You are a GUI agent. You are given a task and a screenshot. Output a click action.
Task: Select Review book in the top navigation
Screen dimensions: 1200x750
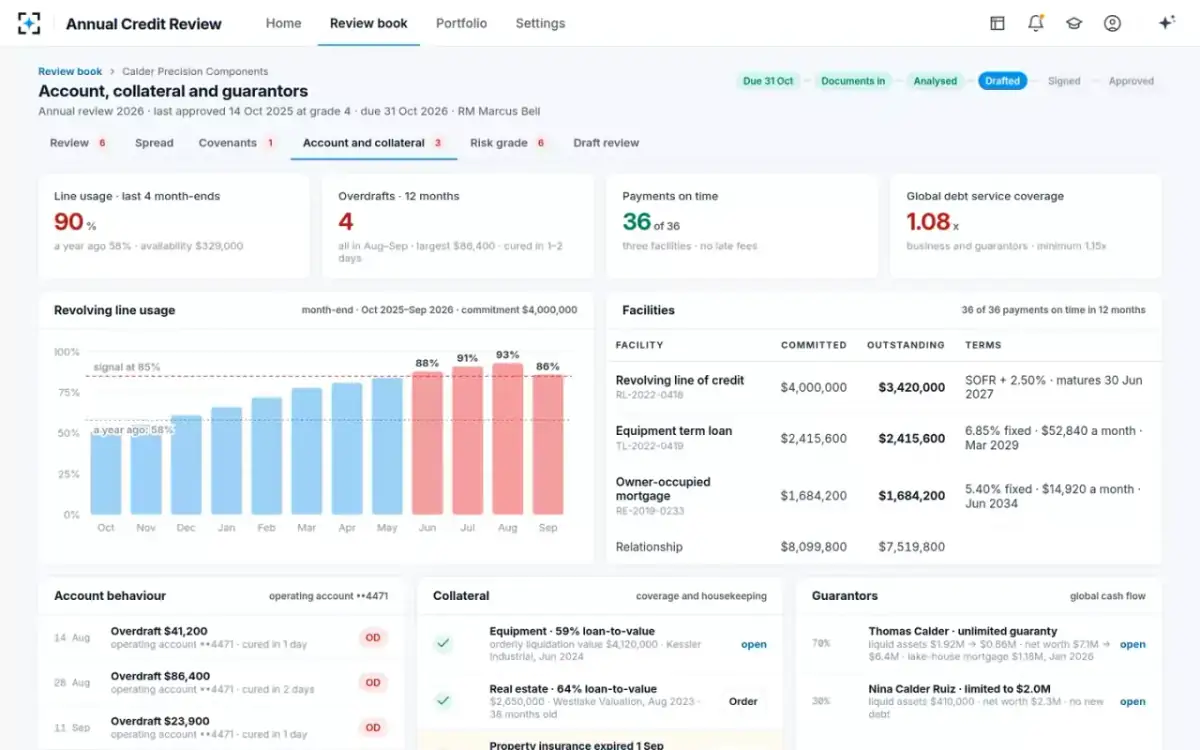pos(368,23)
